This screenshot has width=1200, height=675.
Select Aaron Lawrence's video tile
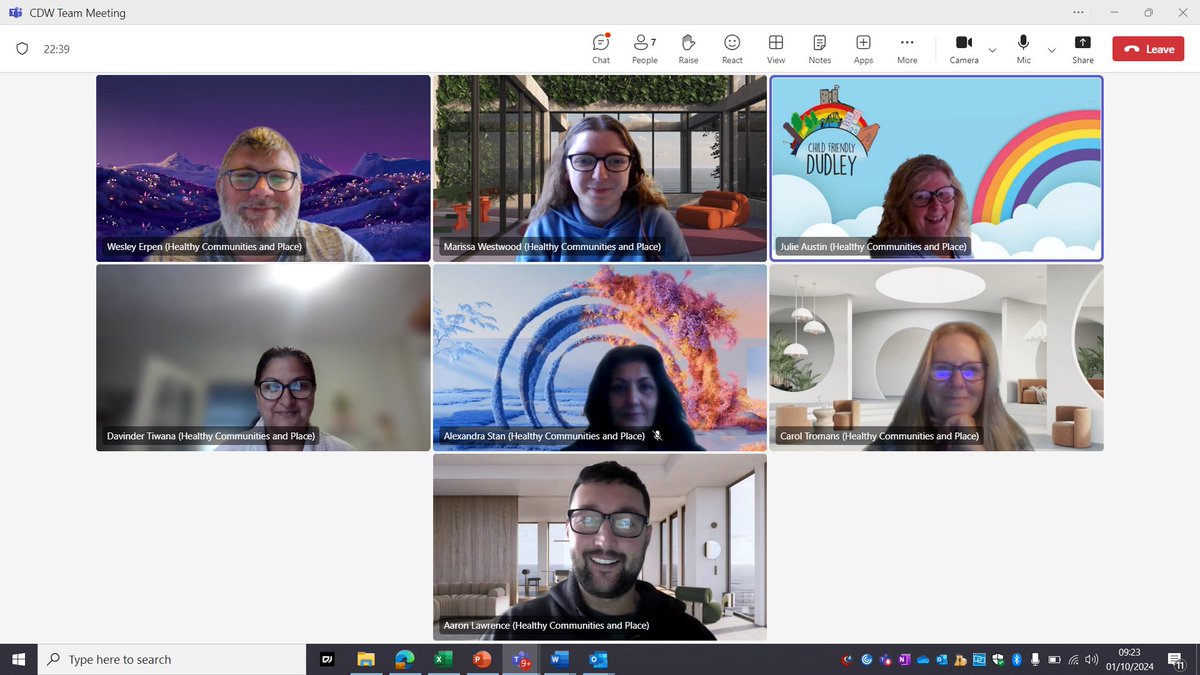click(600, 547)
